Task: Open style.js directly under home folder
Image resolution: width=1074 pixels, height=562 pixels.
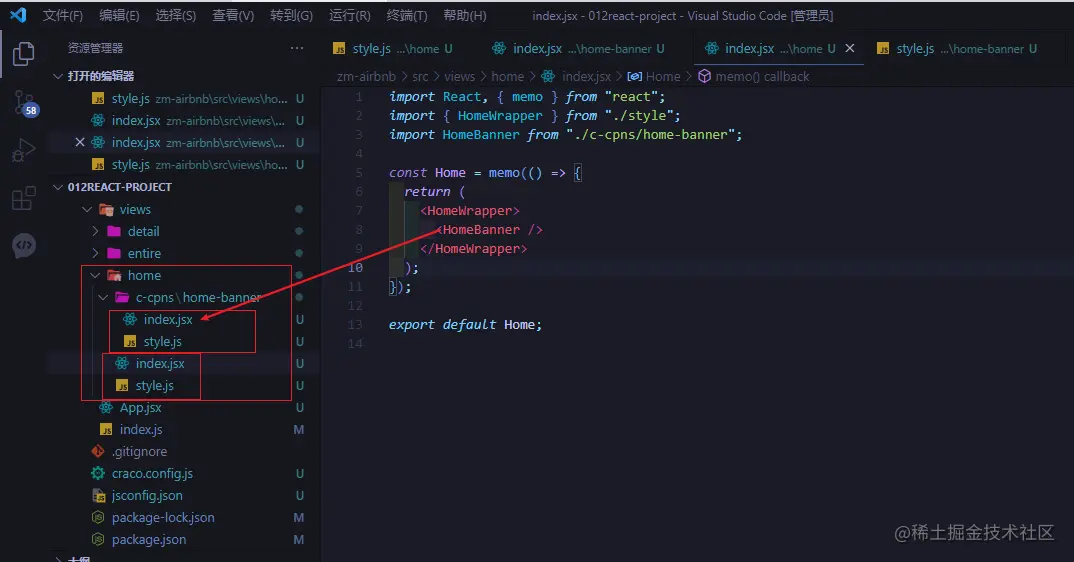Action: coord(154,385)
